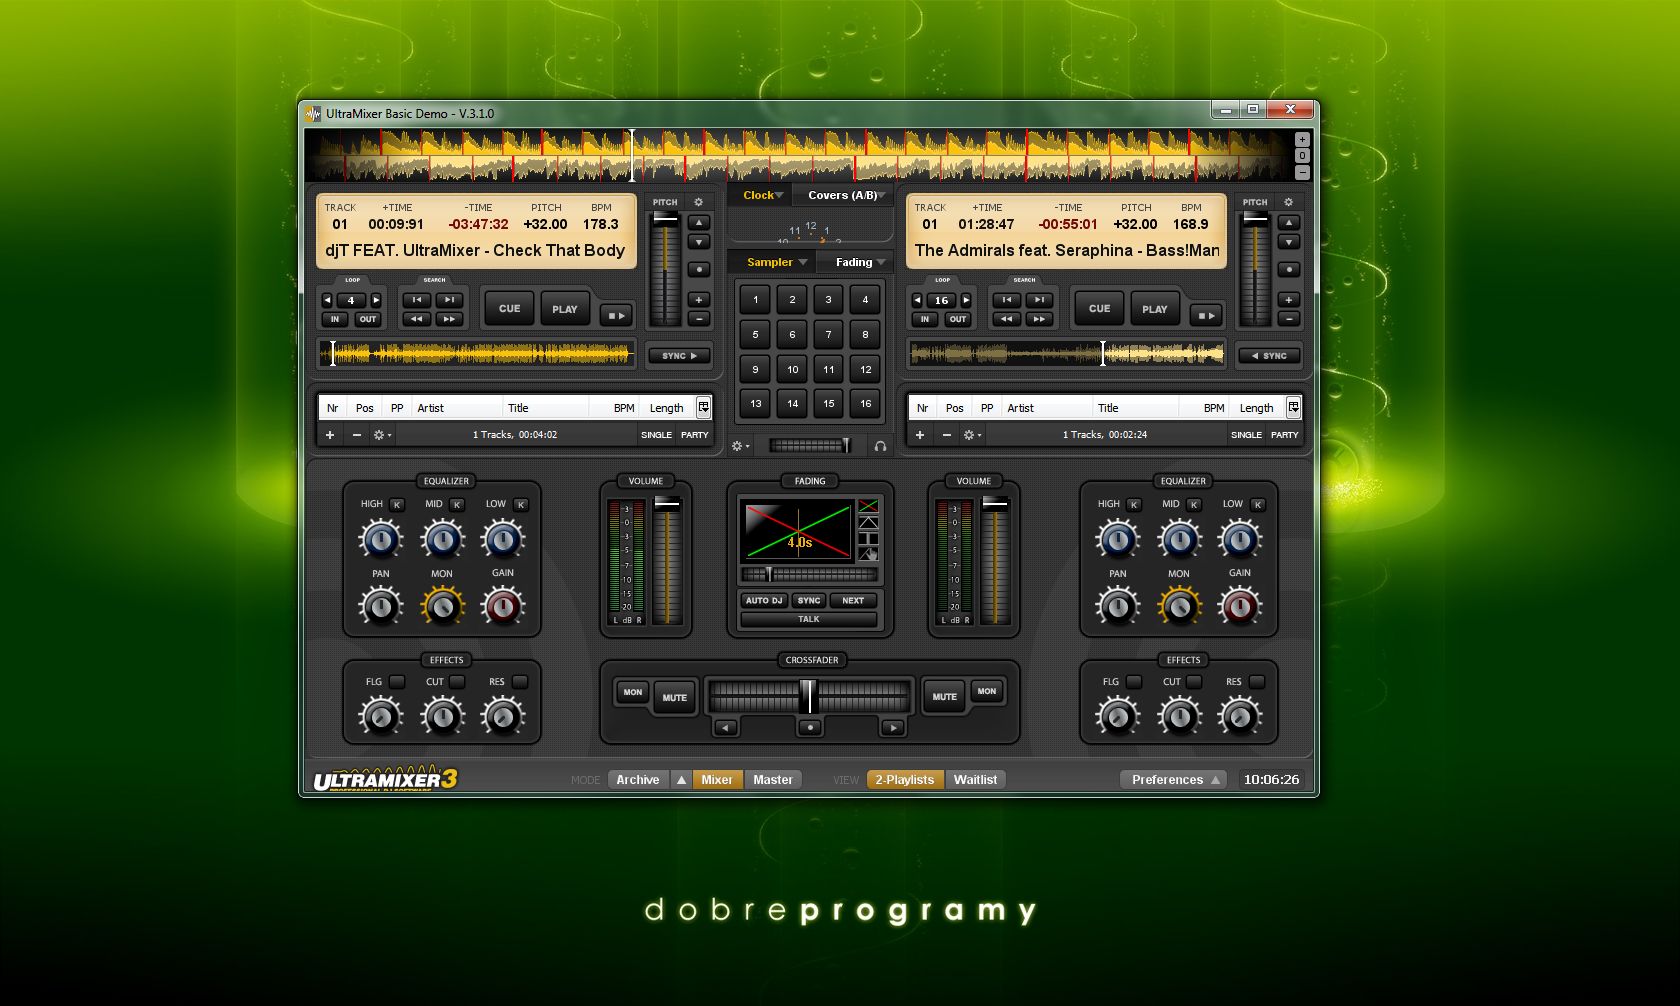
Task: Click headphones icon below sampler
Action: tap(880, 446)
